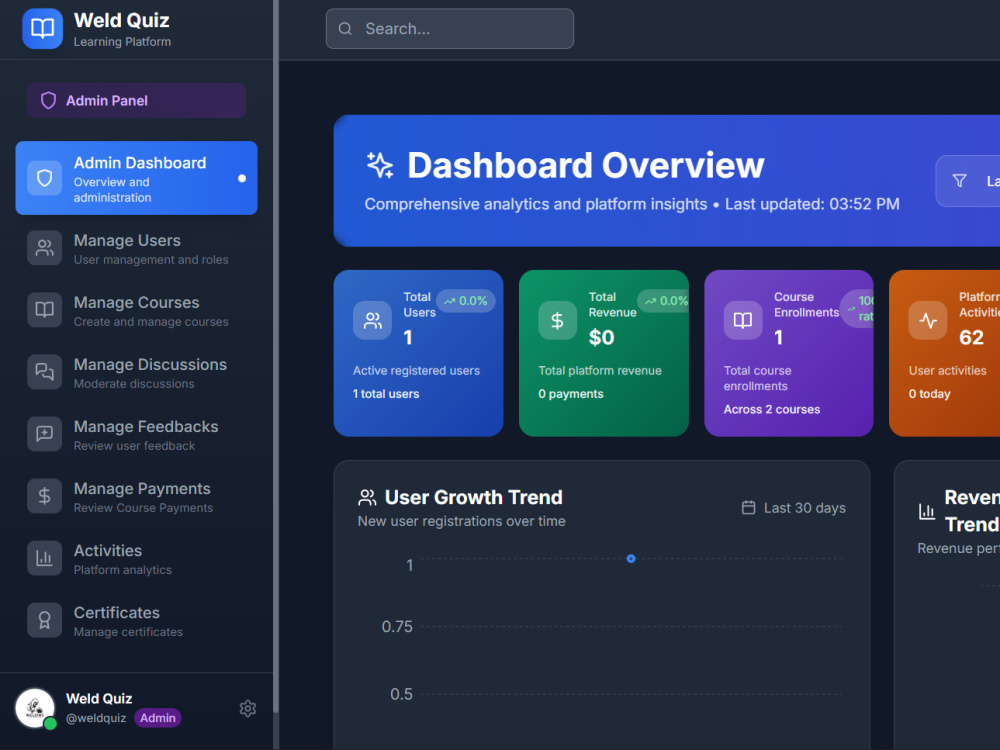Image resolution: width=1000 pixels, height=750 pixels.
Task: Click the people icon next to User Growth Trend
Action: coord(367,497)
